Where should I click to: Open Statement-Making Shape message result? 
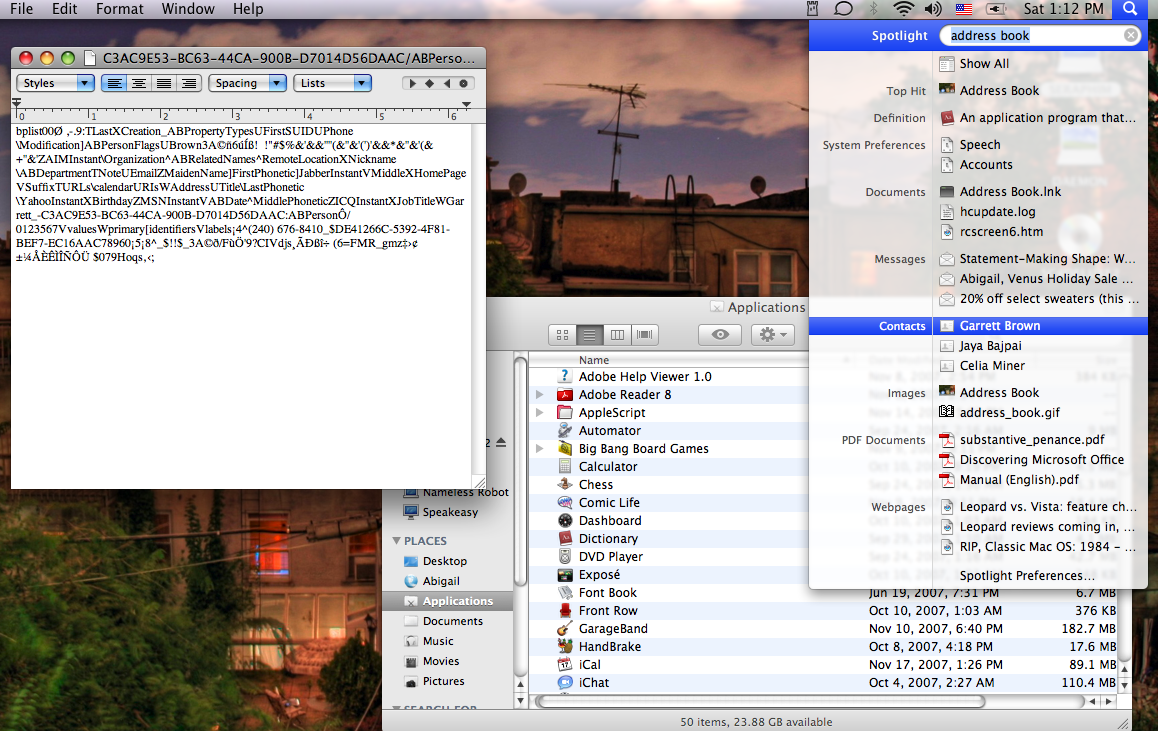(x=1037, y=258)
